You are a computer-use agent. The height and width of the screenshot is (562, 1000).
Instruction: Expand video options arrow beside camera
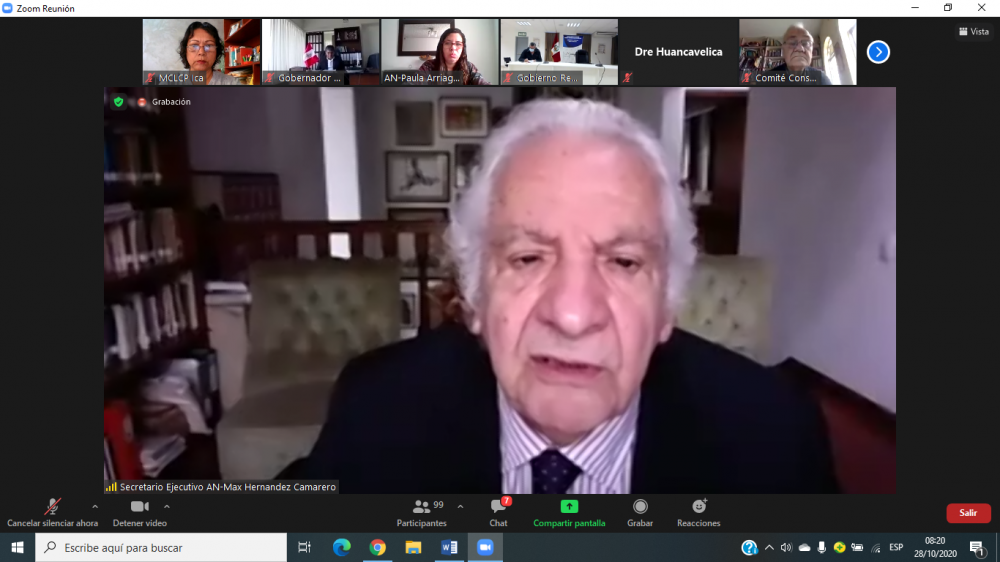click(x=166, y=506)
